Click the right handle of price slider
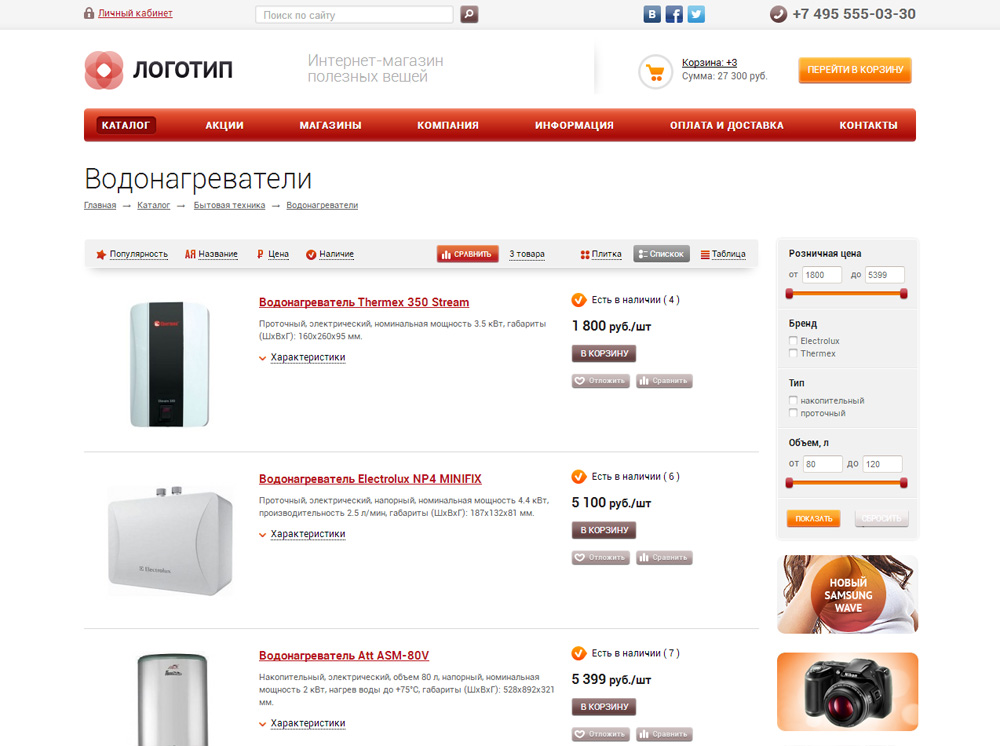Image resolution: width=1000 pixels, height=746 pixels. point(904,293)
